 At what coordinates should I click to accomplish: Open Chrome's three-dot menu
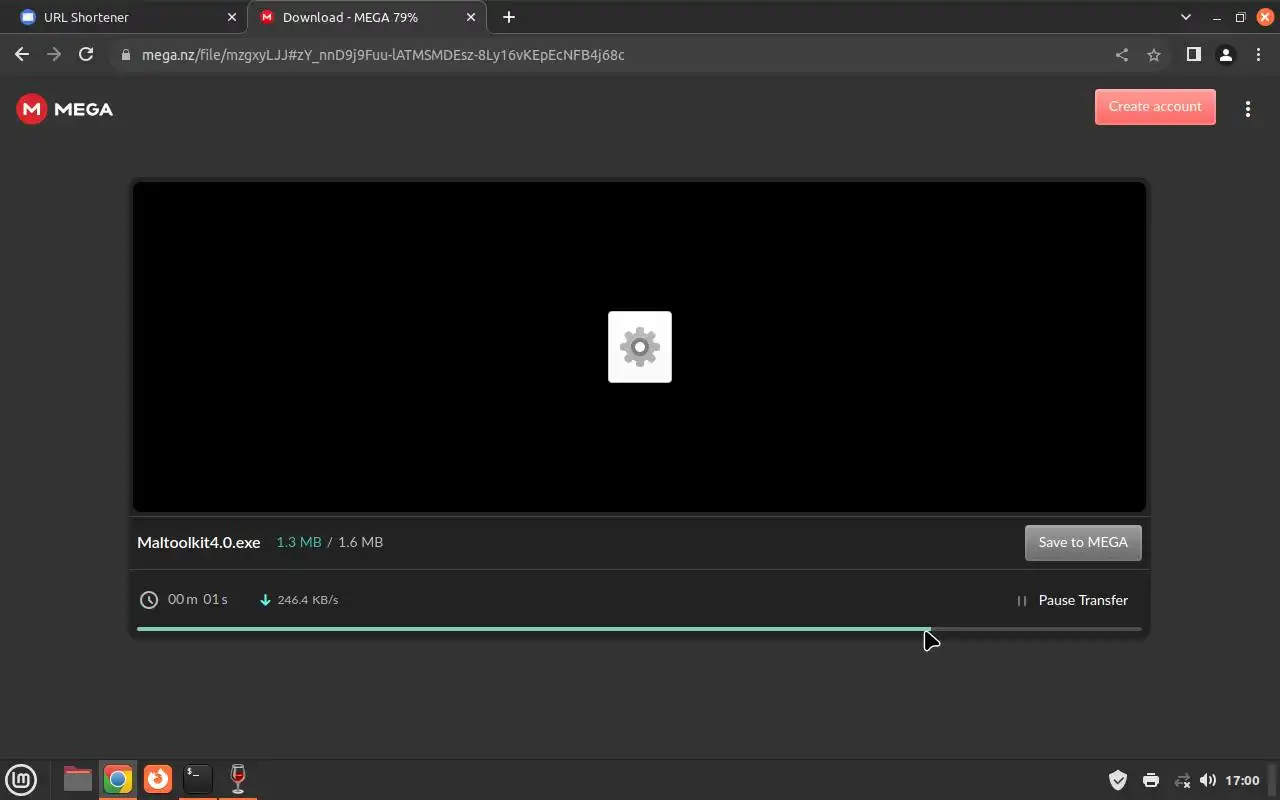(x=1258, y=55)
